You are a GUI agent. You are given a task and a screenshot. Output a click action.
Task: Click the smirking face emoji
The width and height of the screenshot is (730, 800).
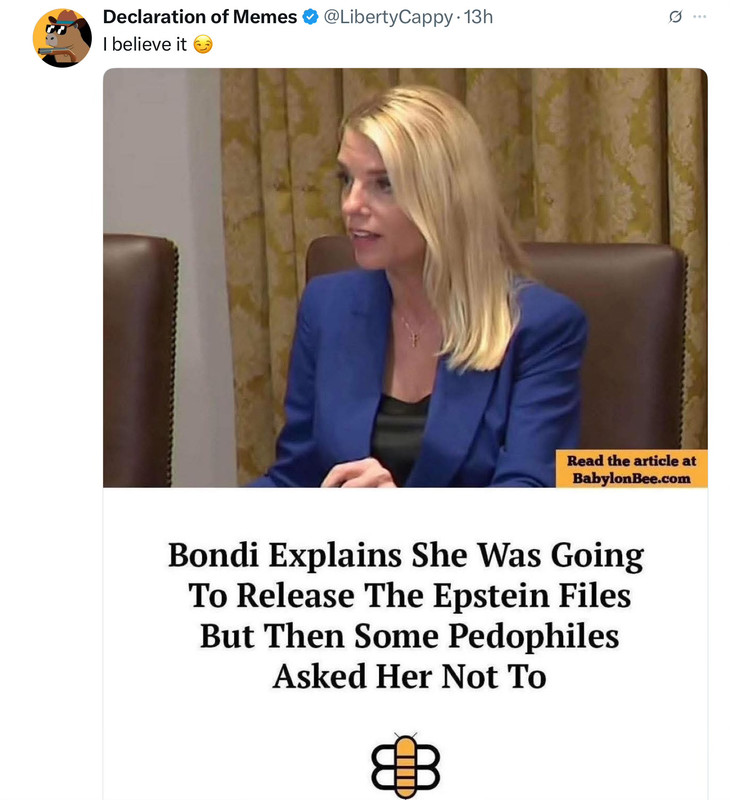(x=203, y=45)
